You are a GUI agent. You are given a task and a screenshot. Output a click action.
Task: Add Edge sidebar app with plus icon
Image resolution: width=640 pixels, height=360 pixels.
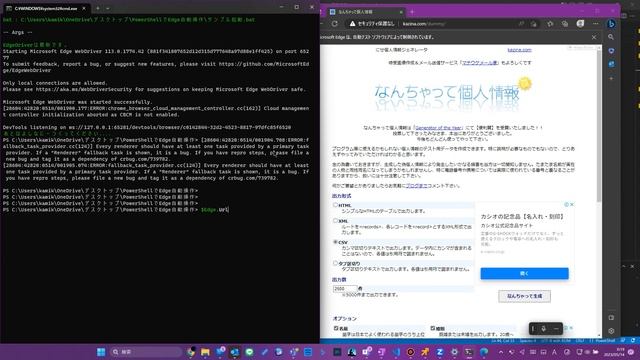click(x=611, y=78)
